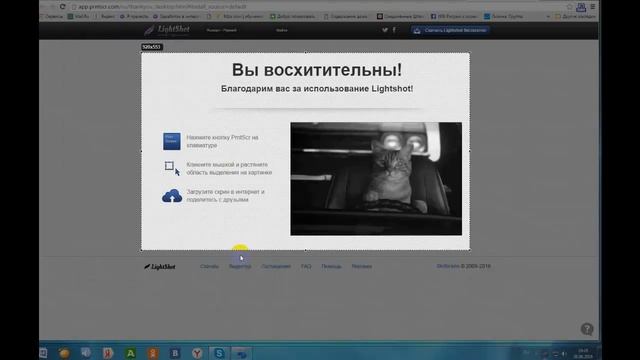Click the round help question mark icon
The height and width of the screenshot is (360, 640).
tap(587, 329)
